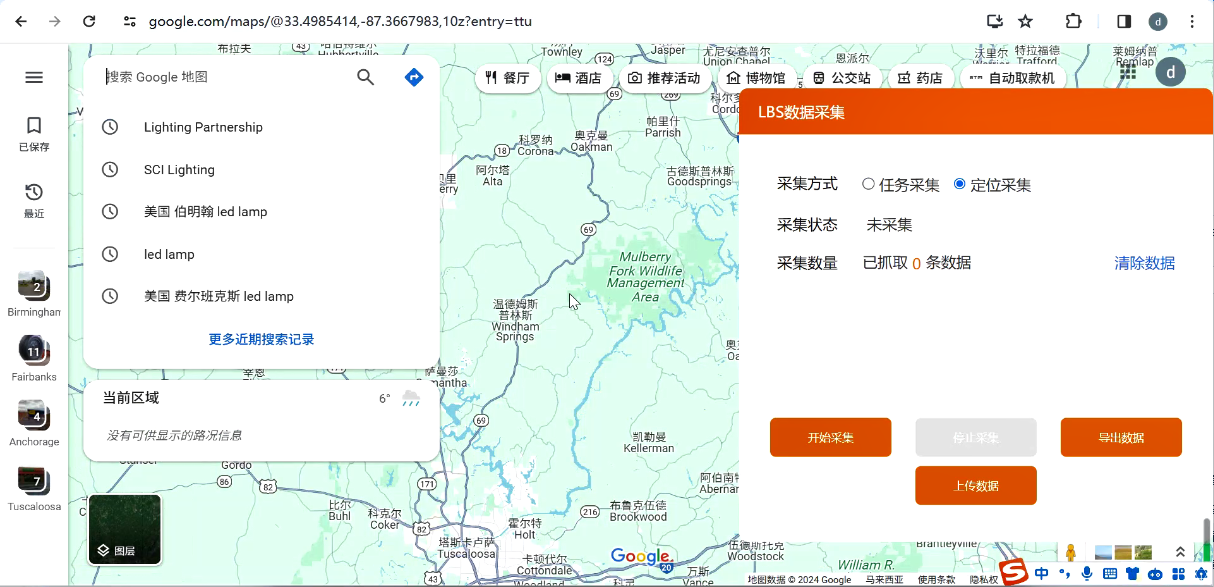Toggle the Sogou punctuation mode icon
1214x587 pixels.
[x=1065, y=573]
